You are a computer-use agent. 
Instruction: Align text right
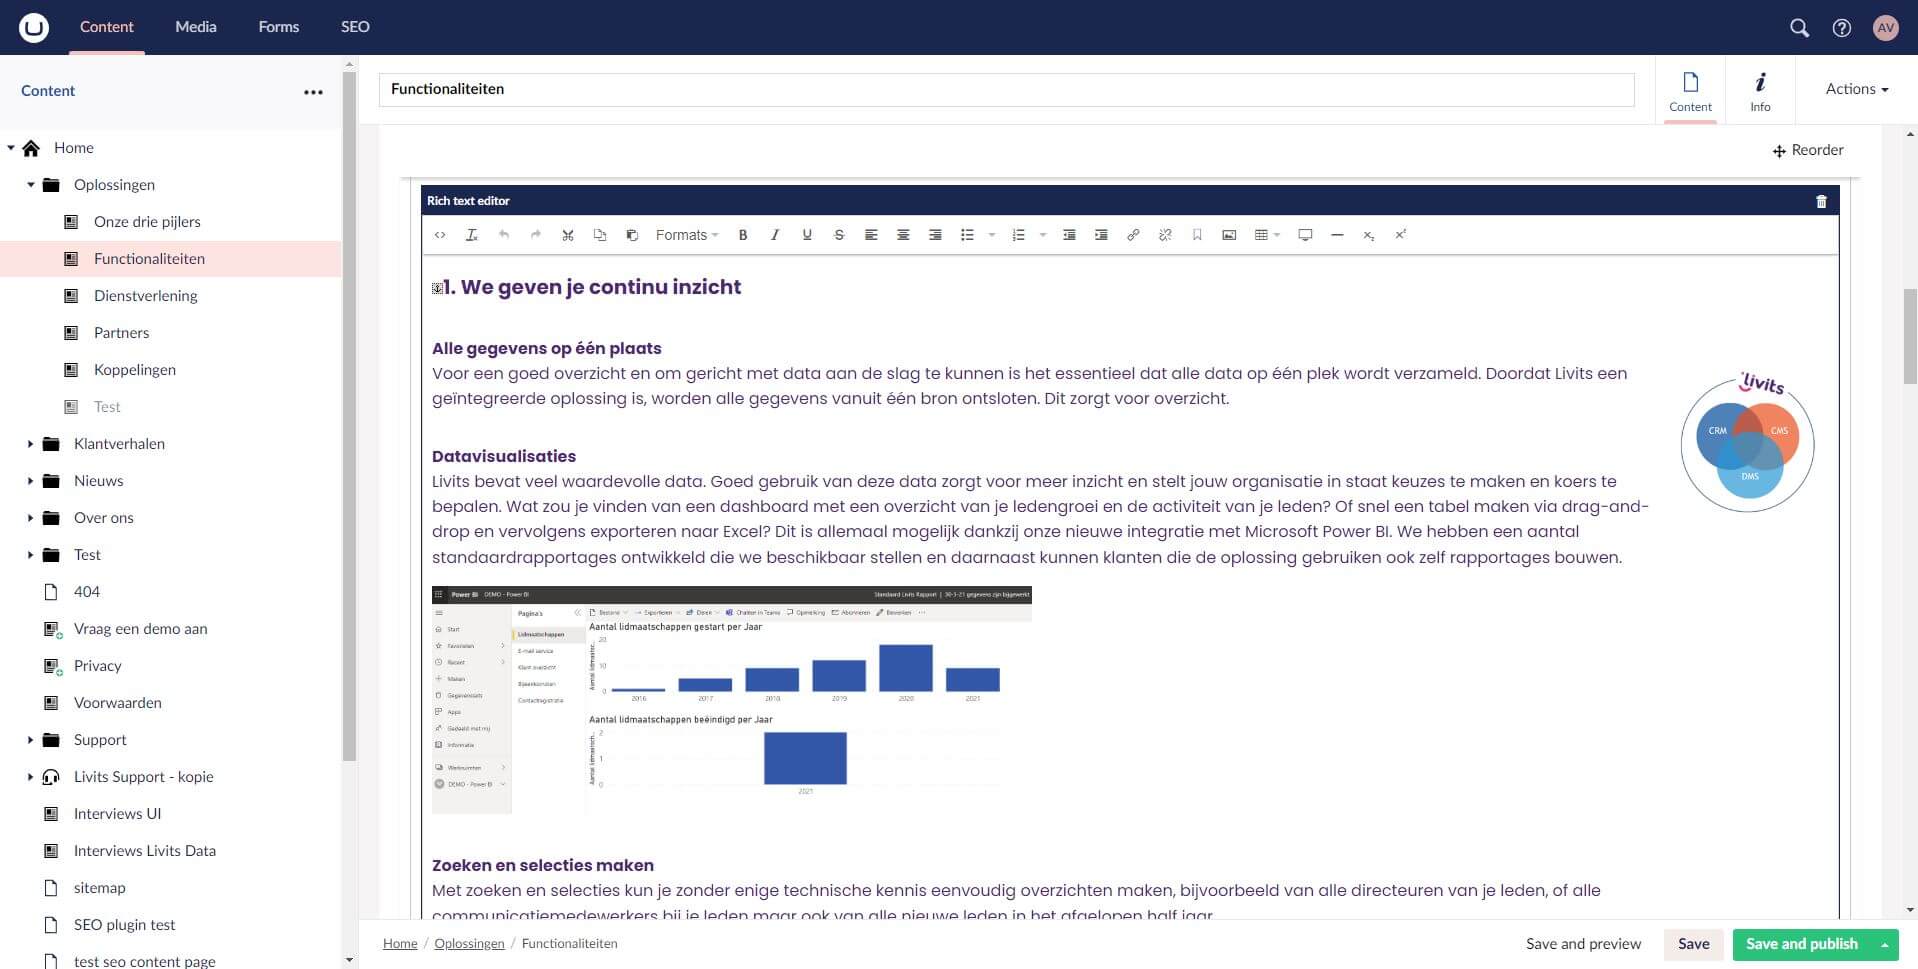(x=935, y=235)
